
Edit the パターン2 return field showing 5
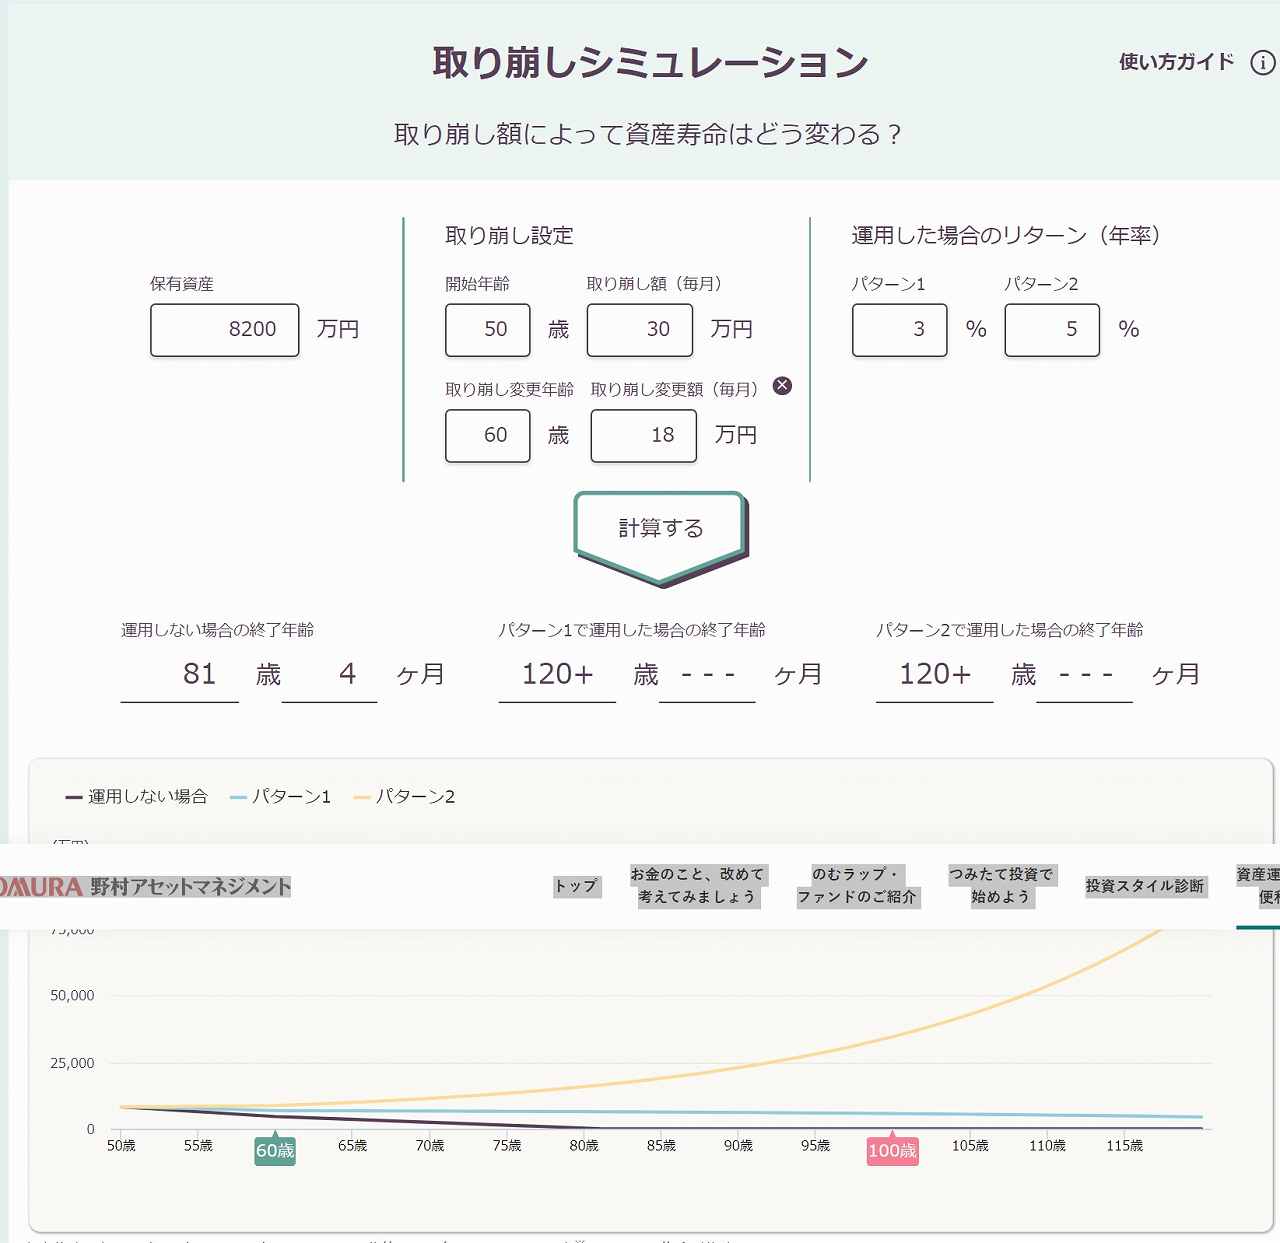pos(1052,330)
